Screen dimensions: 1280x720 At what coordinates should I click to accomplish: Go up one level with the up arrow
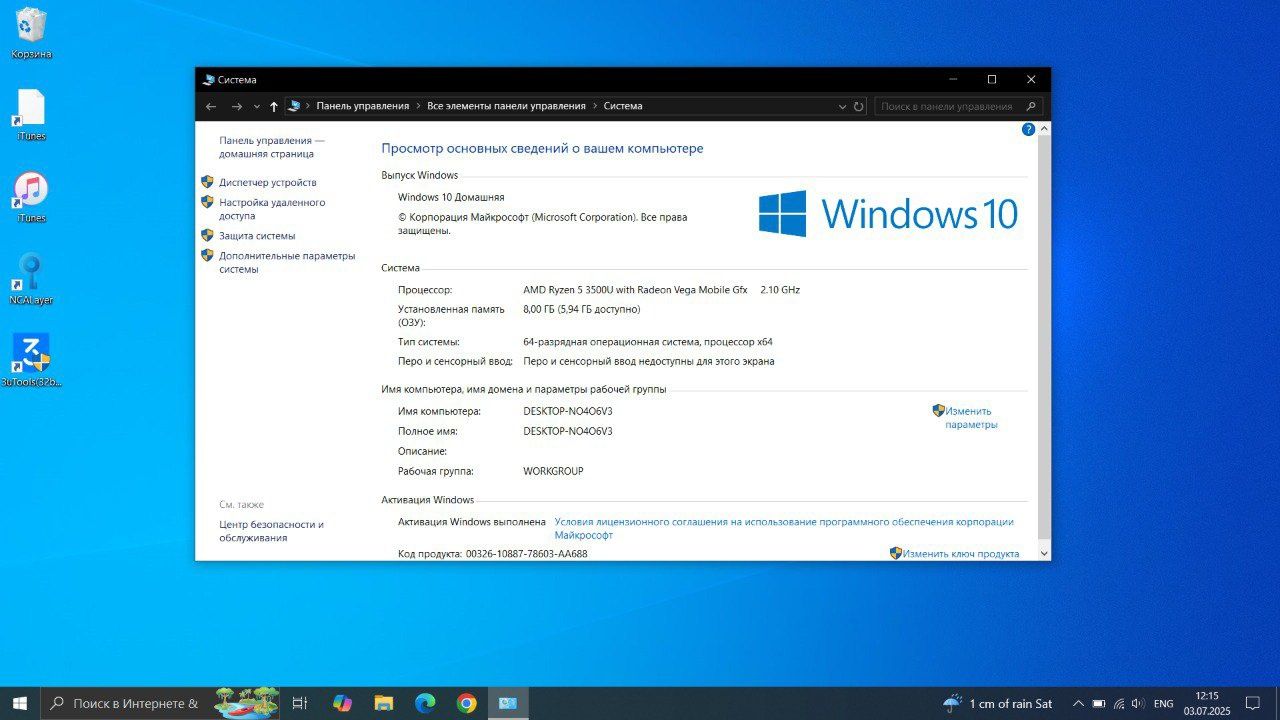[274, 106]
